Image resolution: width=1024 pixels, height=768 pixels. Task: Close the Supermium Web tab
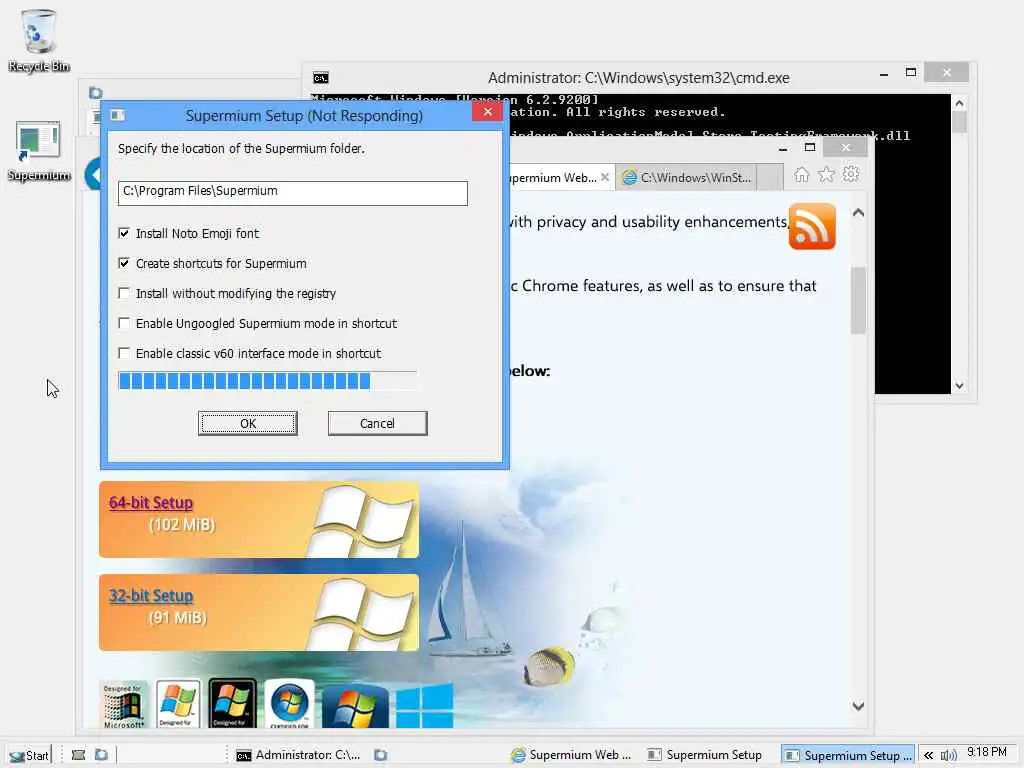[x=605, y=177]
